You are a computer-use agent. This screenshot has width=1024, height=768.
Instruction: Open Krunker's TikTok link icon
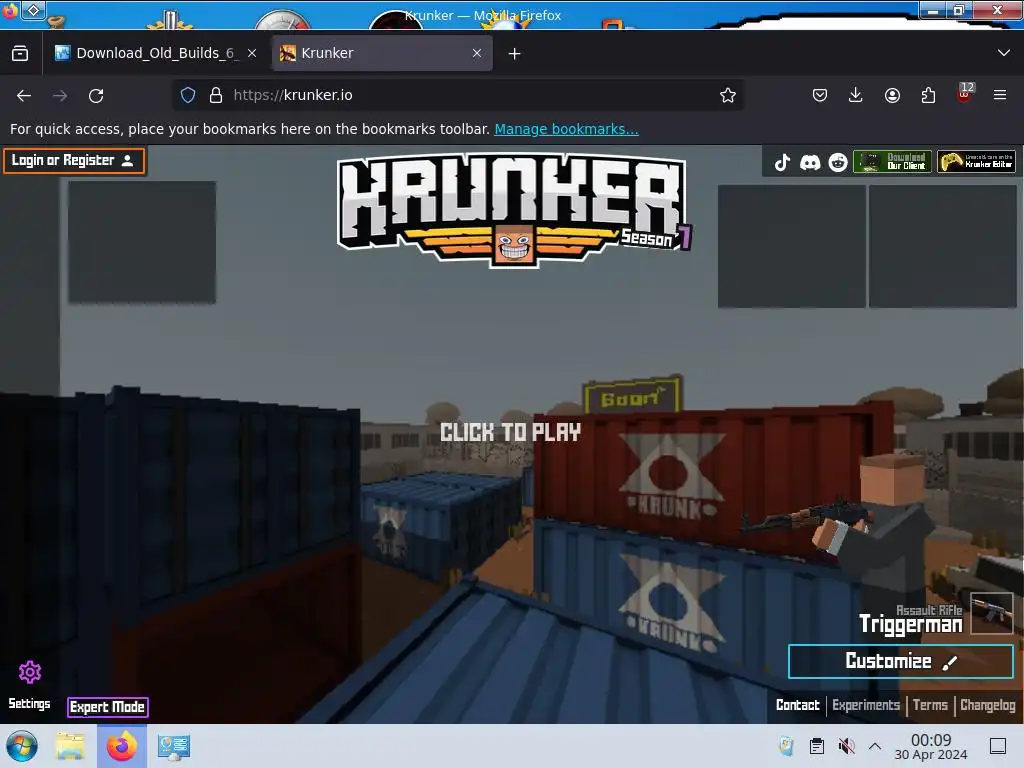(x=782, y=162)
